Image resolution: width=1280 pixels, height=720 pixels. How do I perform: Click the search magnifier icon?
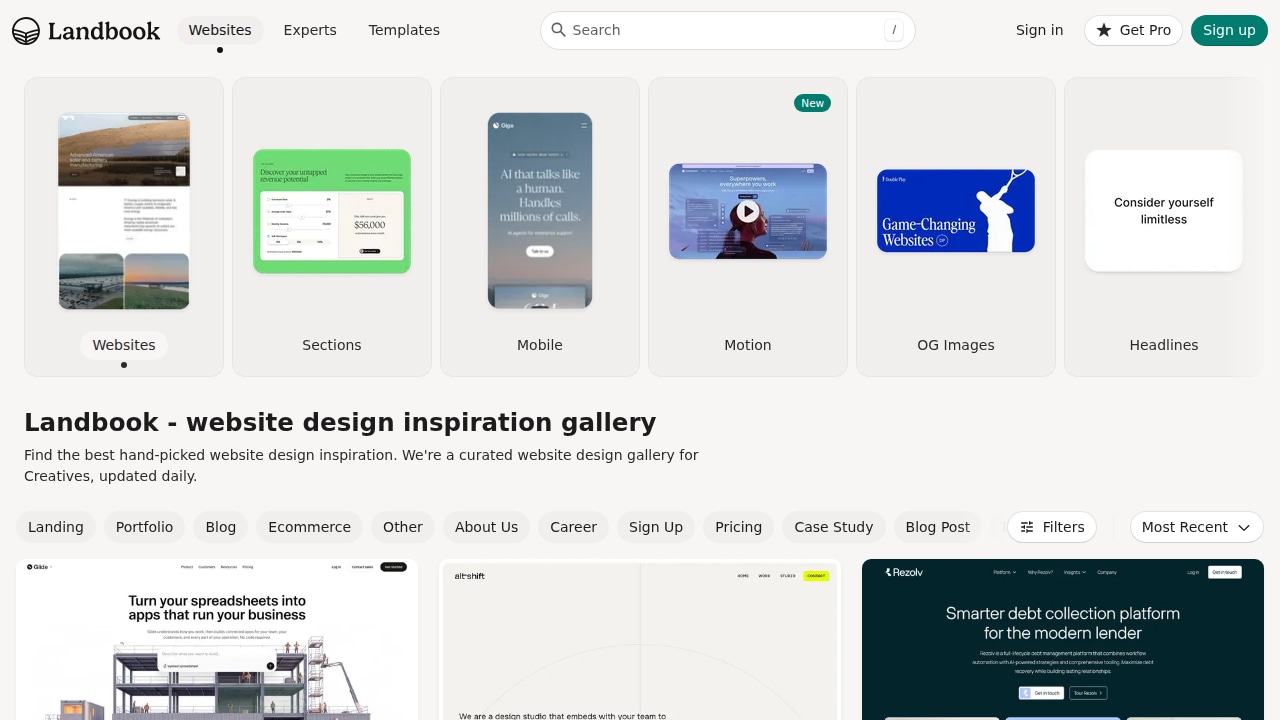click(x=559, y=30)
